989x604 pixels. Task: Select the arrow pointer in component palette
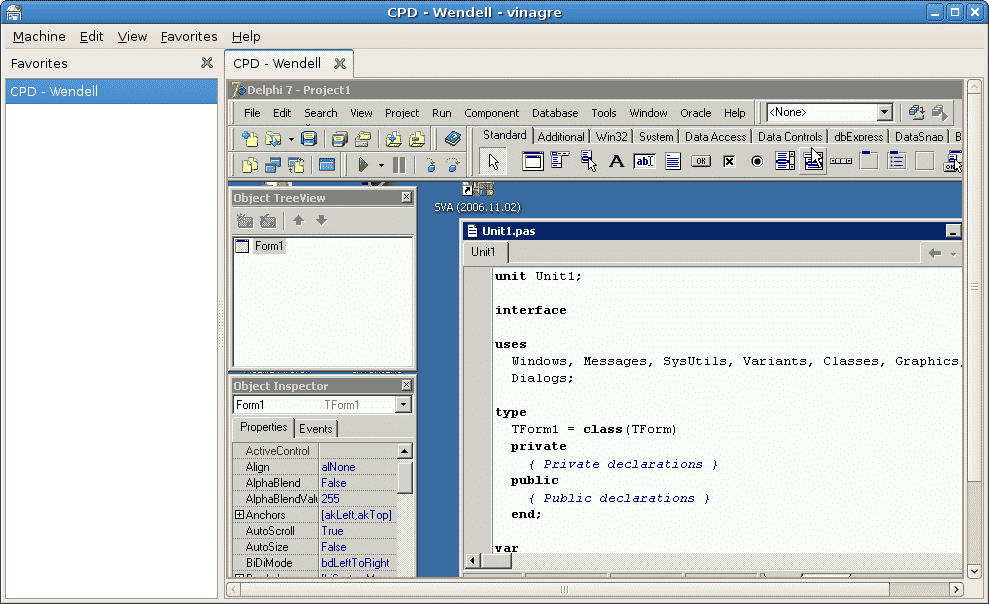coord(493,161)
